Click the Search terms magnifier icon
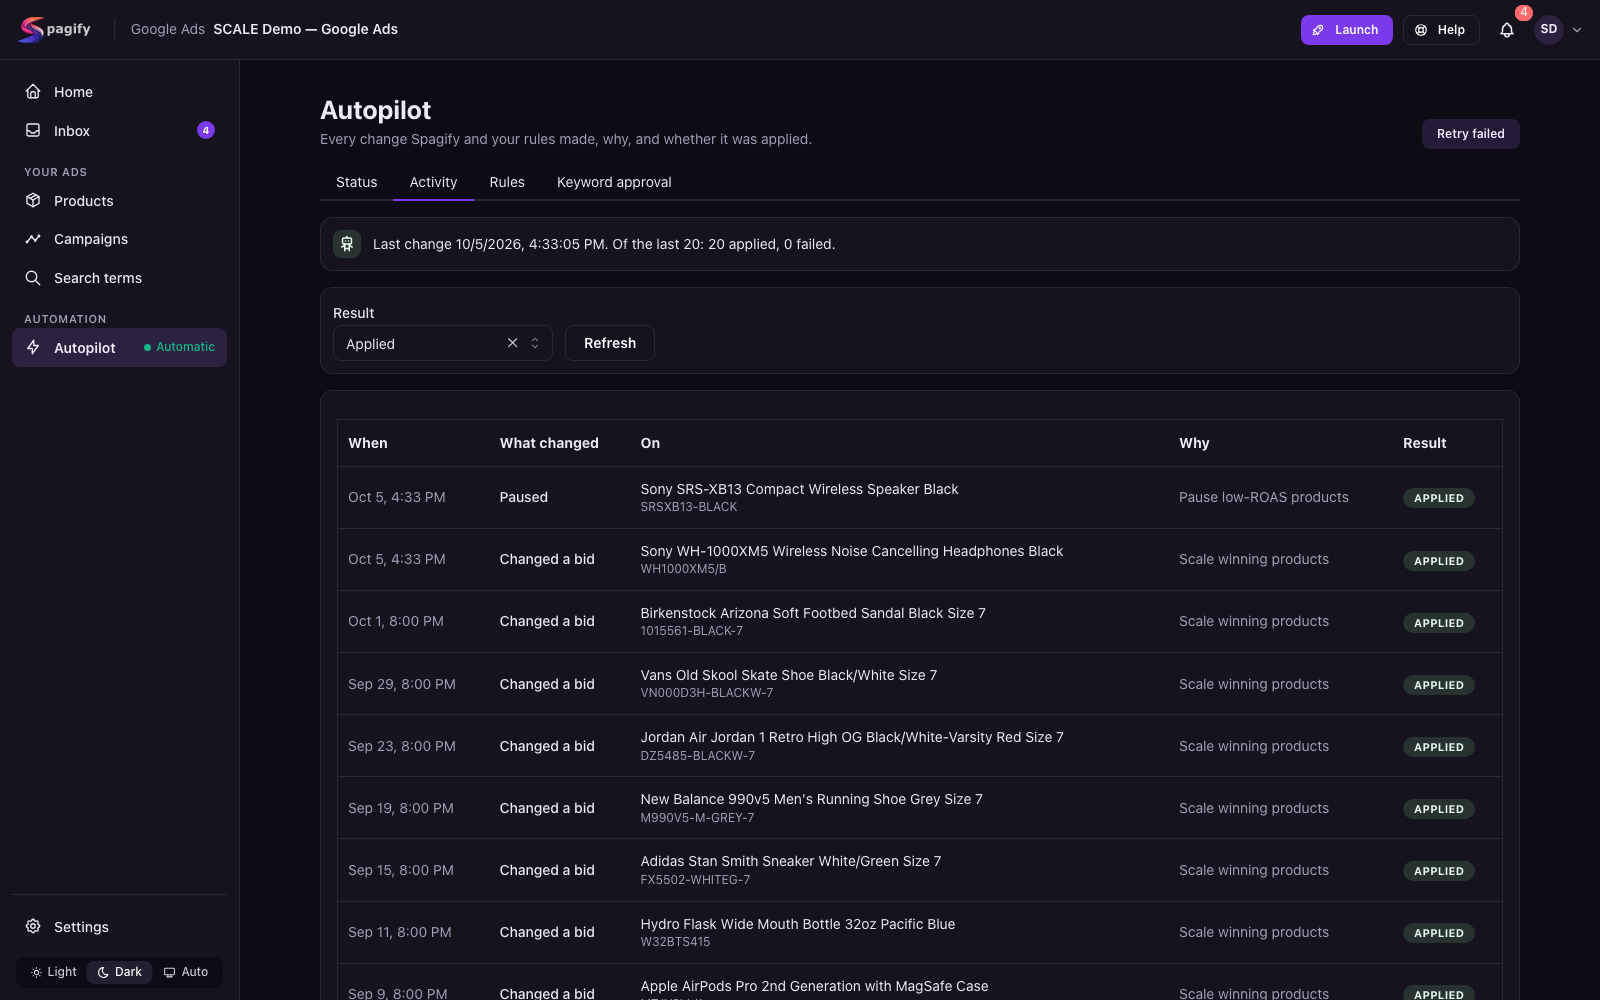 33,277
